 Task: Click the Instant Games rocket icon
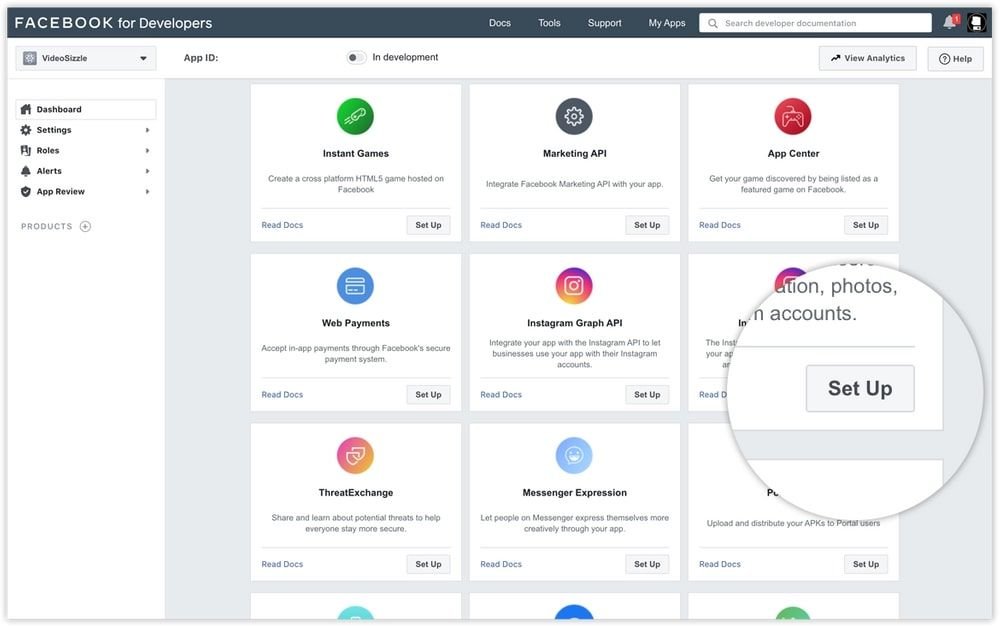click(355, 116)
